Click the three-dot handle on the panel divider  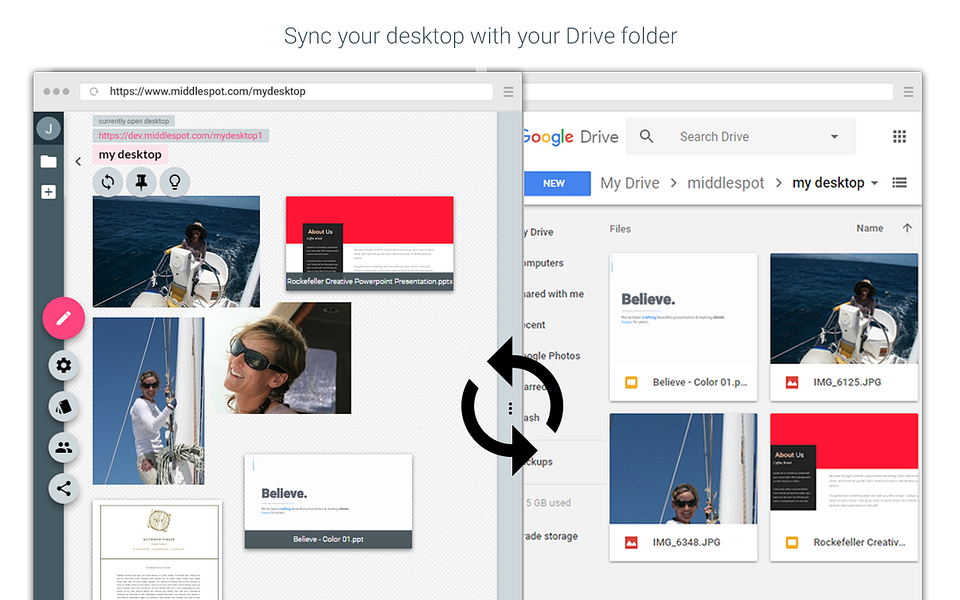[x=511, y=409]
